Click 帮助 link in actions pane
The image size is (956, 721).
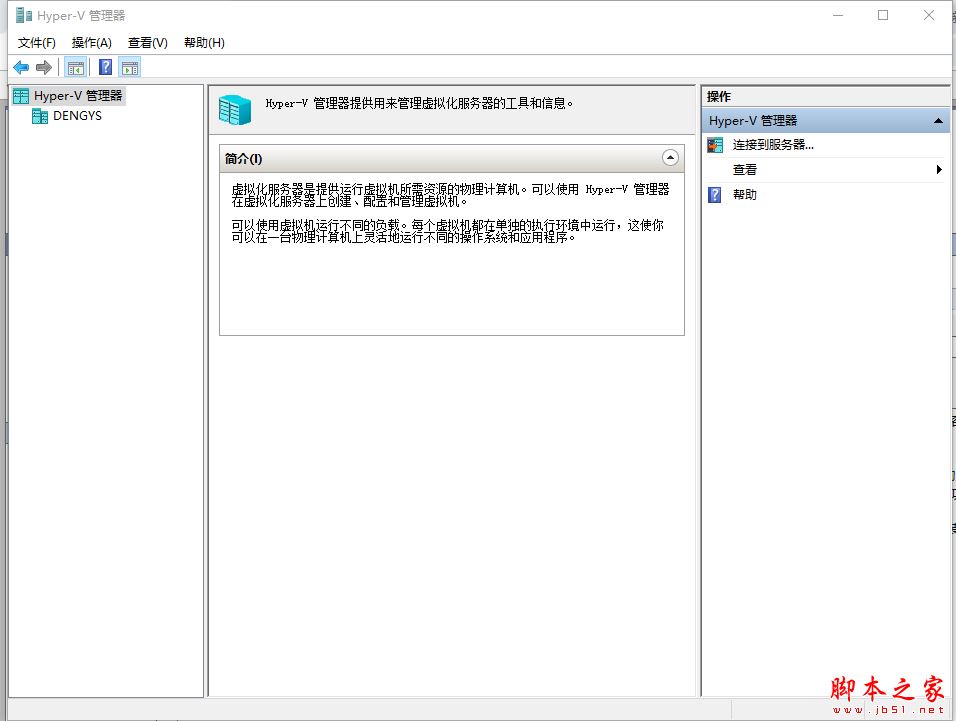745,195
